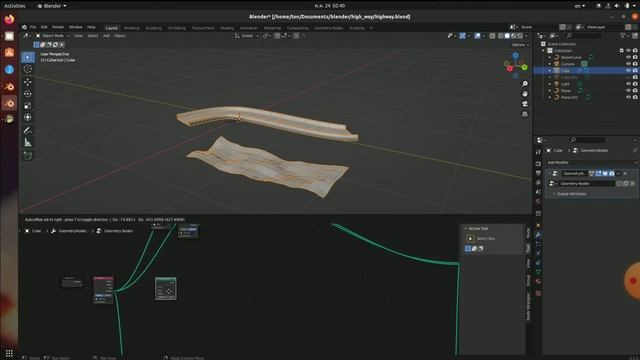Open the Output properties tab icon
The height and width of the screenshot is (360, 640).
point(538,173)
